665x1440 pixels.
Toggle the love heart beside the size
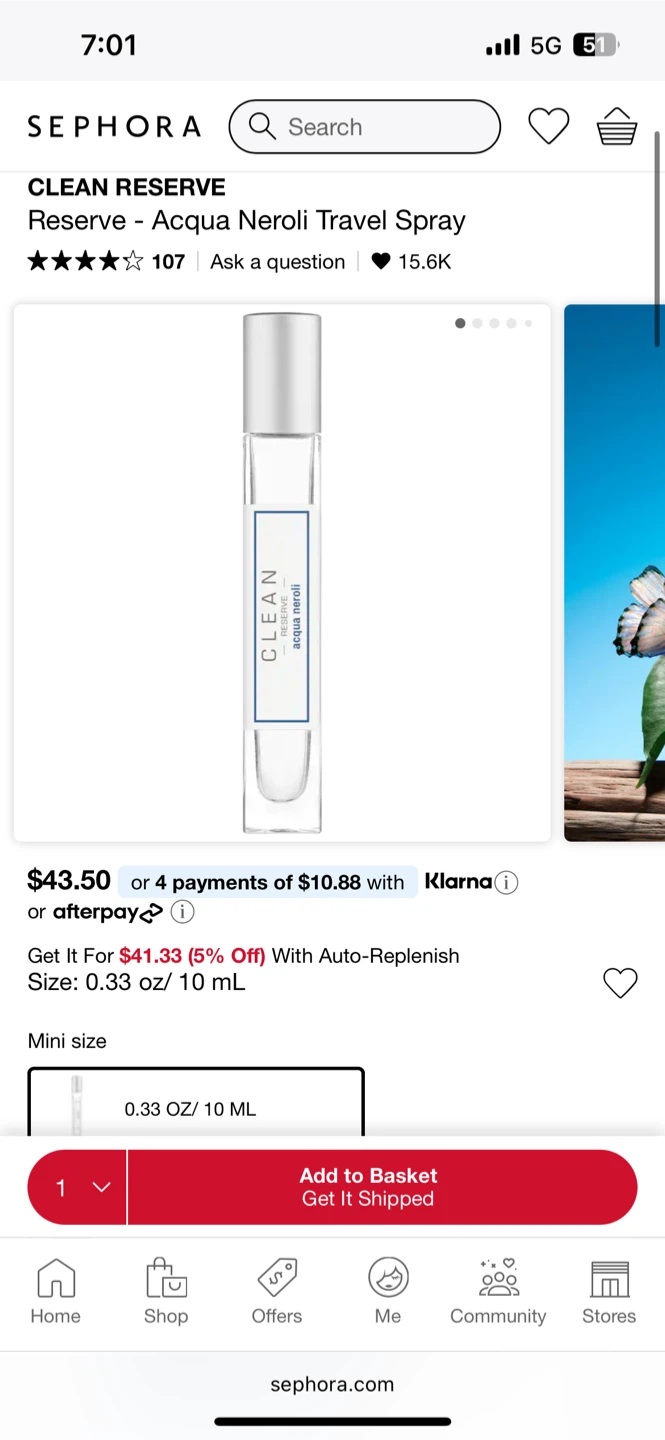tap(620, 983)
